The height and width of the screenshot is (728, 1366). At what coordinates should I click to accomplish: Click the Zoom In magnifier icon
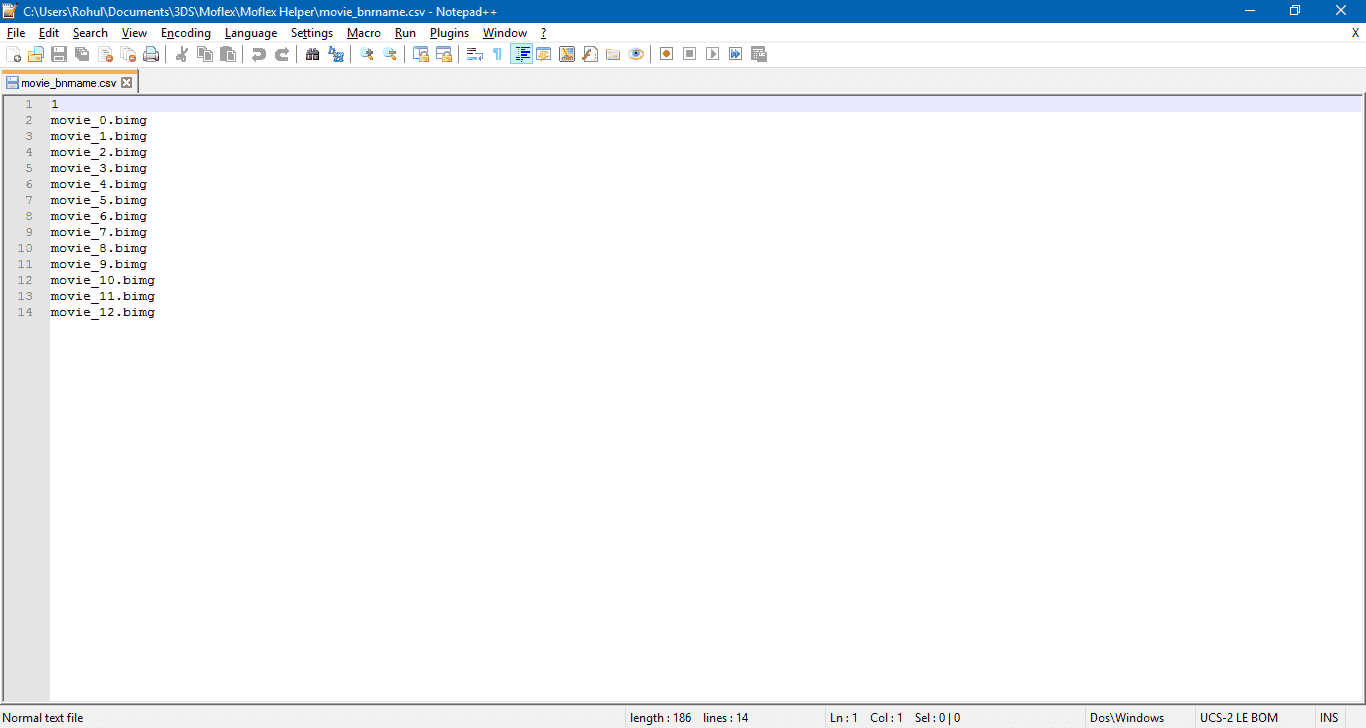pos(367,54)
